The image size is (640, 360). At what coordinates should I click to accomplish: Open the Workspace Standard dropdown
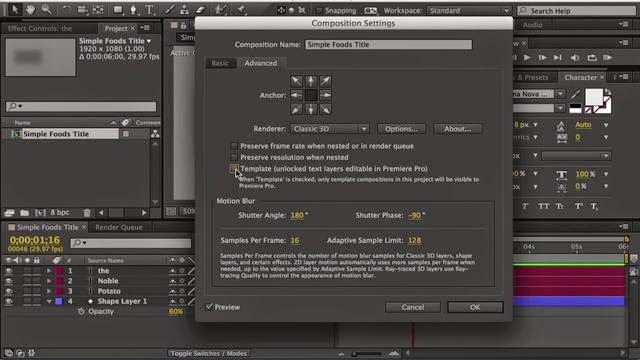point(469,11)
